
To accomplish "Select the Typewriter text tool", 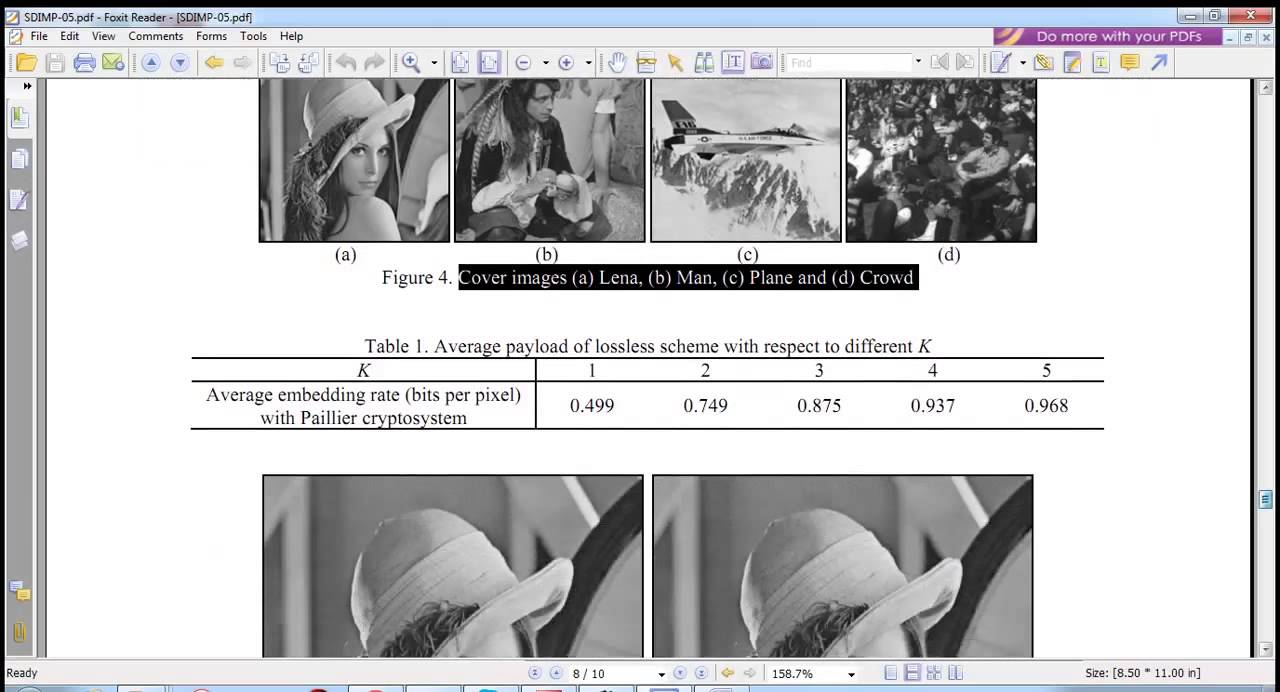I will pos(1101,63).
